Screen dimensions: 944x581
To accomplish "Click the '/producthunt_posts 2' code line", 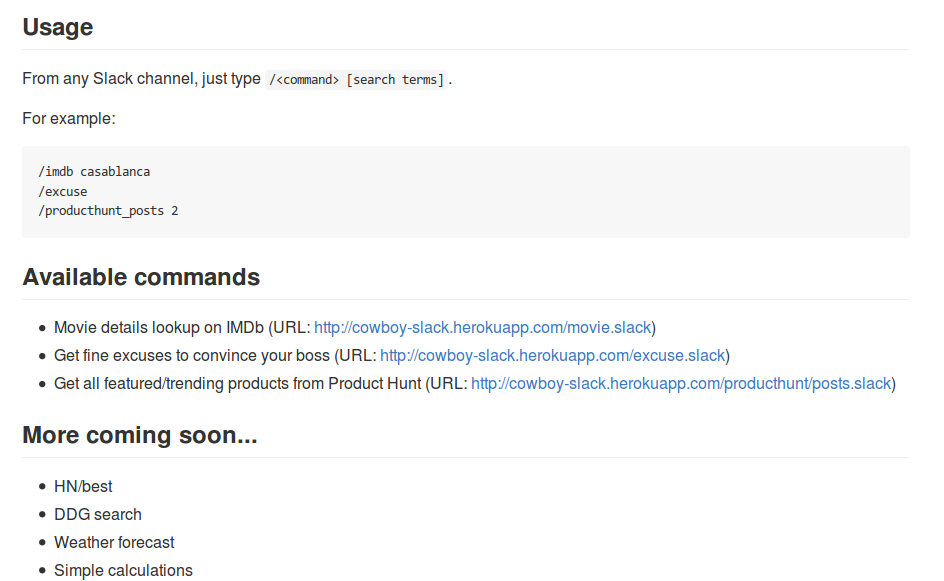I will coord(108,211).
